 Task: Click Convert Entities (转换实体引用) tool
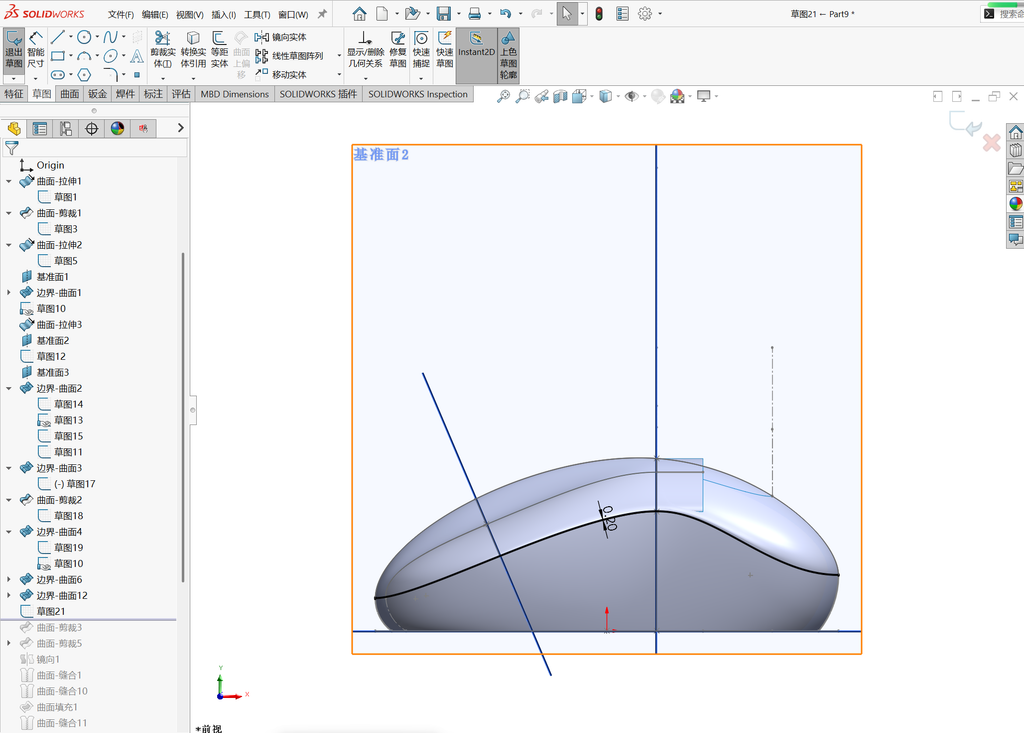193,50
